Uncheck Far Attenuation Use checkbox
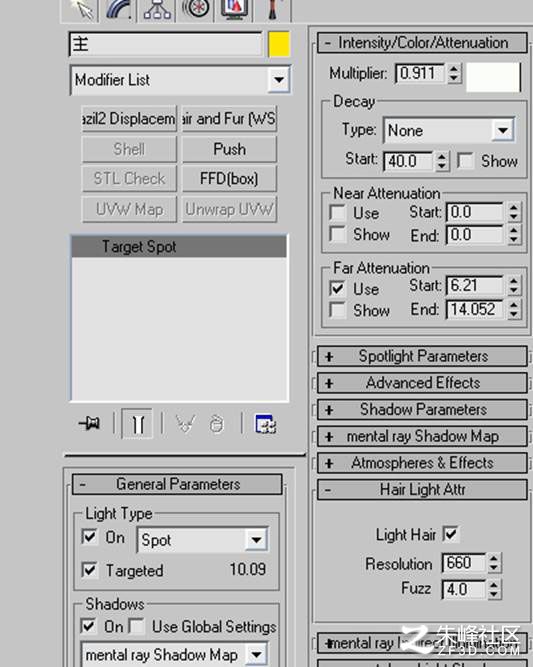The height and width of the screenshot is (667, 533). pyautogui.click(x=337, y=289)
